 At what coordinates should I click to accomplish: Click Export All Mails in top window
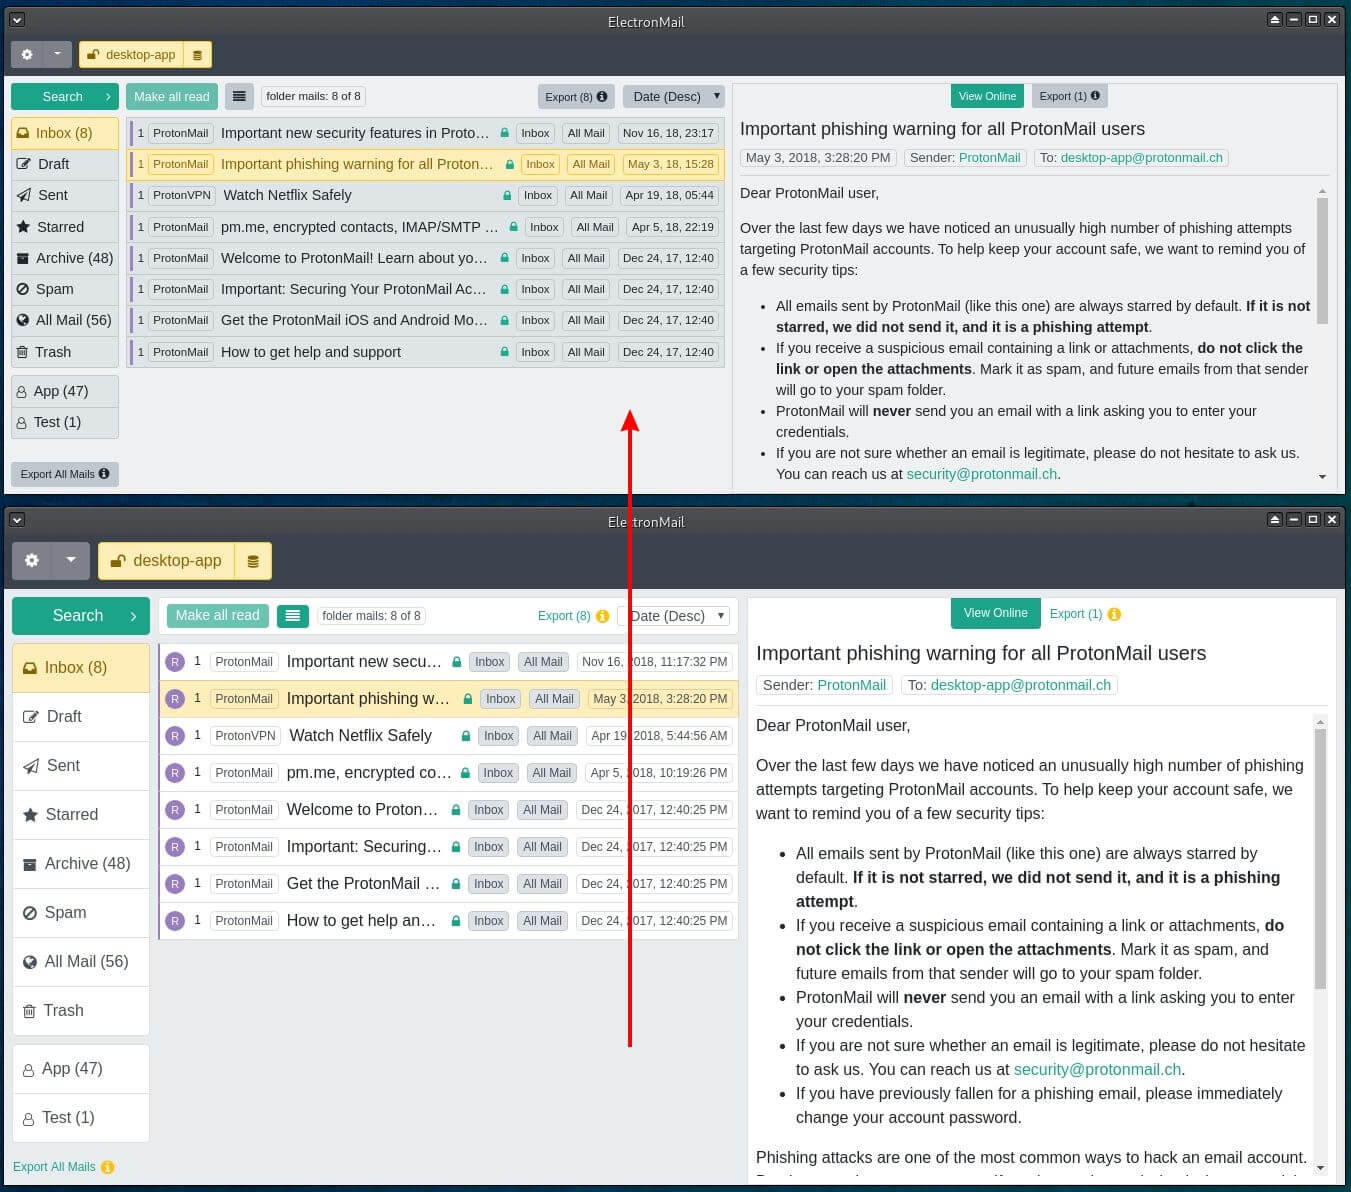[65, 474]
